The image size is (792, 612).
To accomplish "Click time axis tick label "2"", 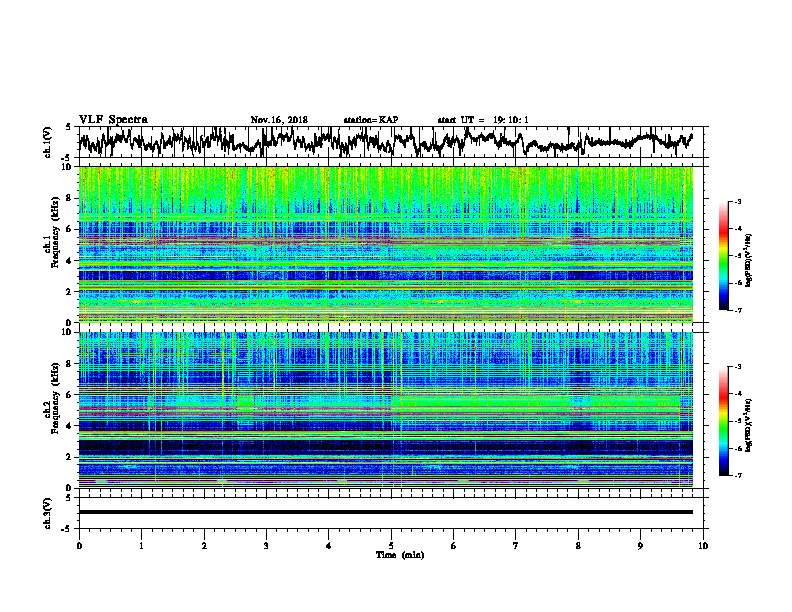I will click(204, 546).
